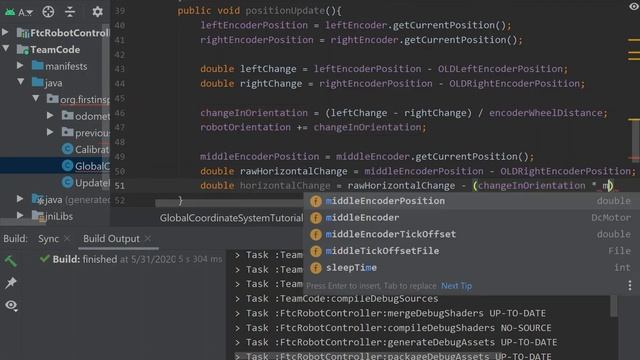The image size is (640, 360).
Task: Expand the manifests folder
Action: pyautogui.click(x=20, y=65)
